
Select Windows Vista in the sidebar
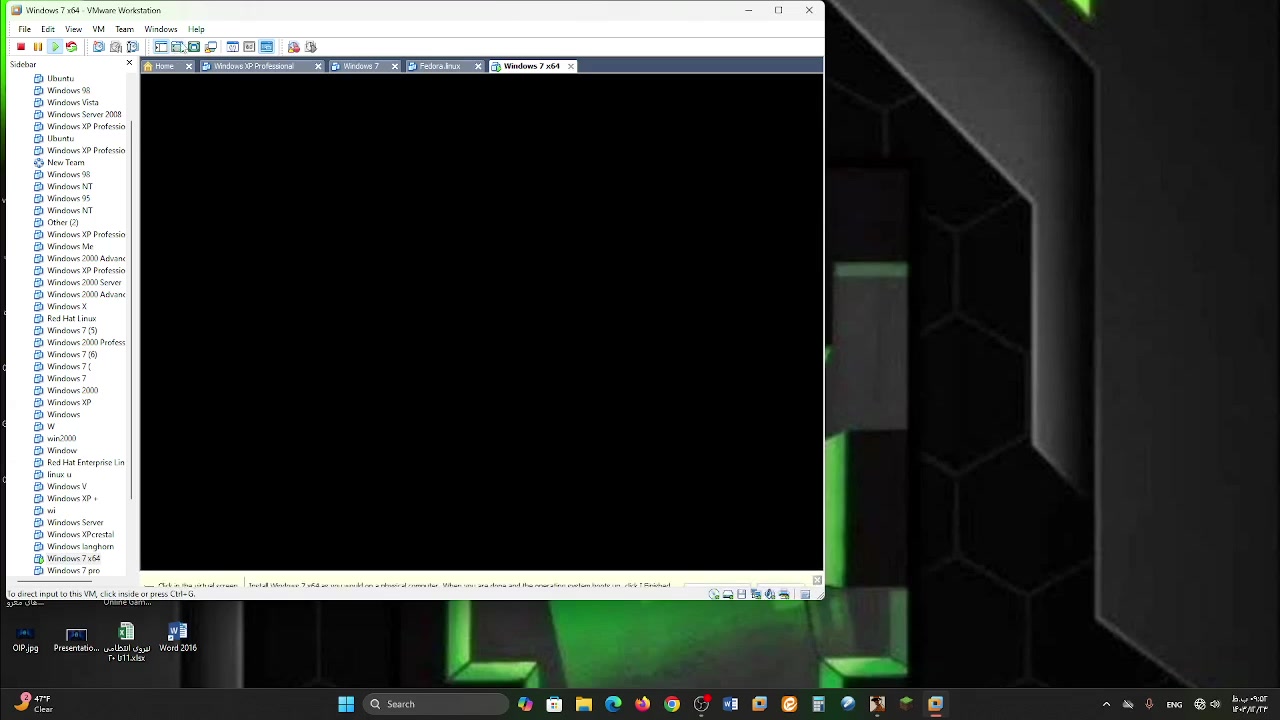point(72,102)
